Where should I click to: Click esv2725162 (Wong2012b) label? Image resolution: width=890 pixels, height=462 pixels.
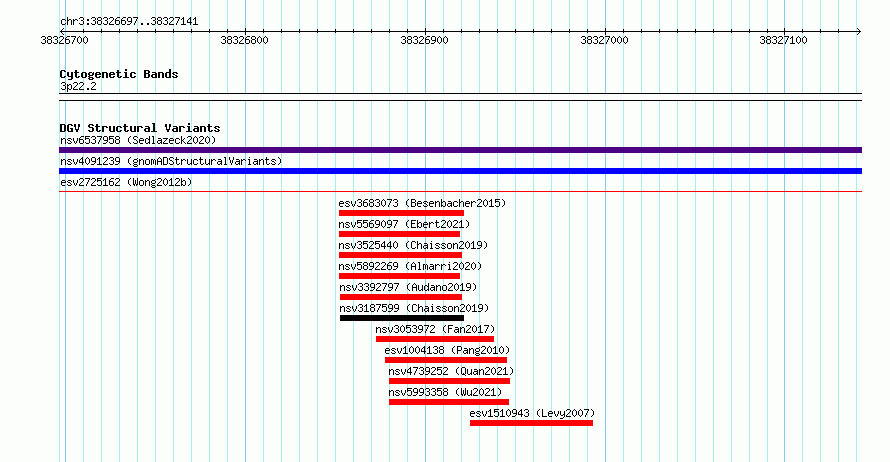point(126,182)
